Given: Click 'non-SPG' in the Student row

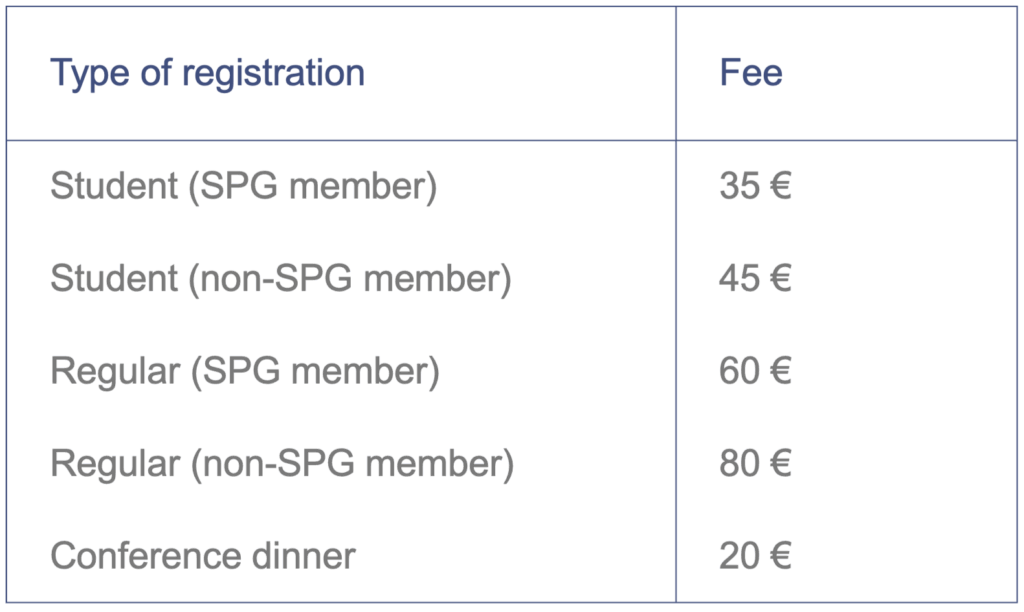Looking at the screenshot, I should click(276, 278).
